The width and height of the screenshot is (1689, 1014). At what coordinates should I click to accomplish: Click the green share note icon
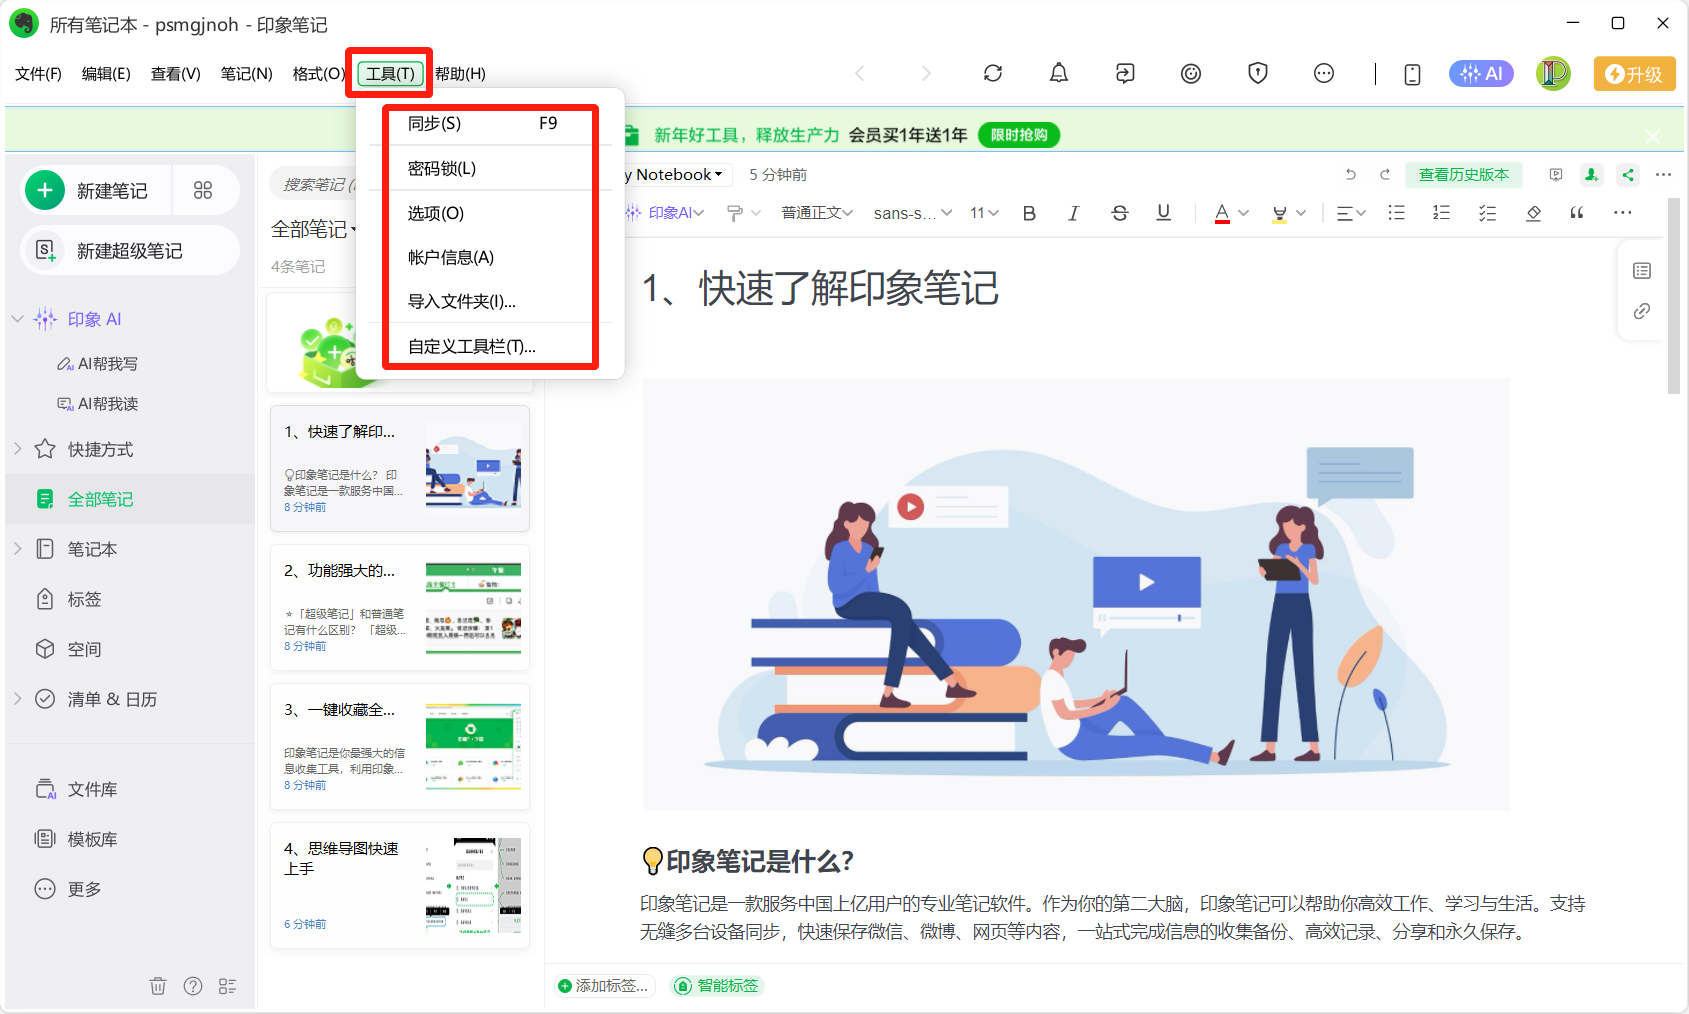[x=1628, y=175]
